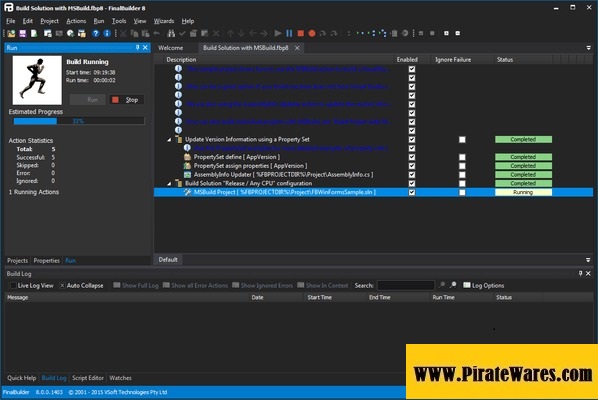The image size is (598, 400).
Task: Click the Copy toolbar icon
Action: (x=134, y=34)
